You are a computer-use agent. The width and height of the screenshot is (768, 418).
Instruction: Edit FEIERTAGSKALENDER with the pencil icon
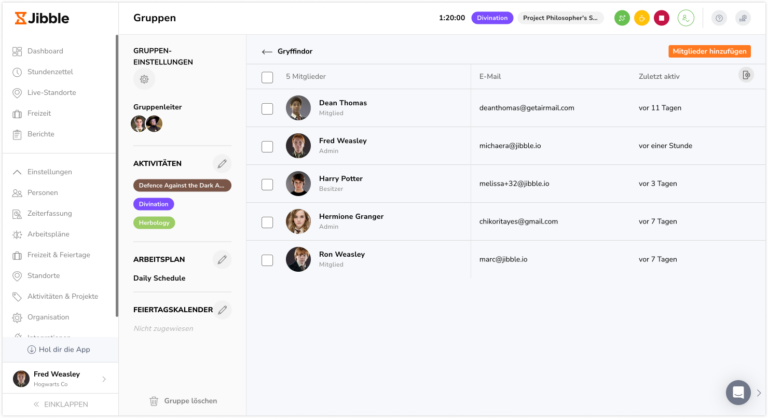[223, 310]
